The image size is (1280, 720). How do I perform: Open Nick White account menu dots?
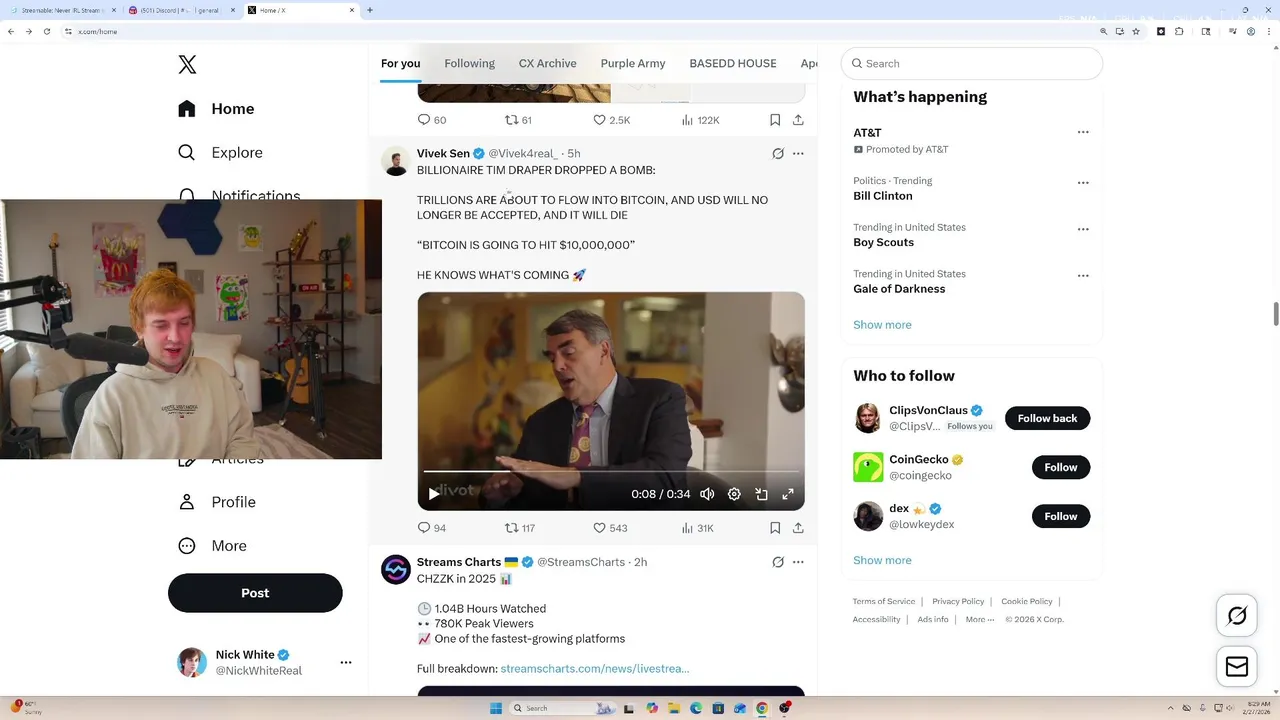tap(346, 662)
